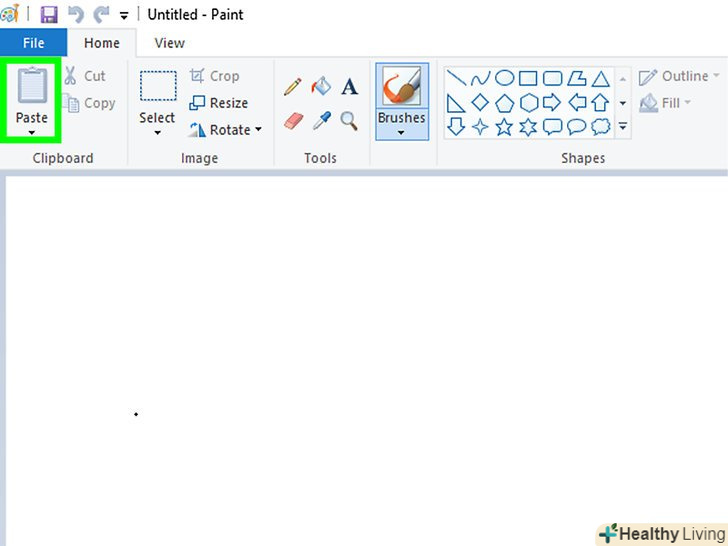Click the Brushes tool icon
Viewport: 728px width, 546px height.
[402, 86]
